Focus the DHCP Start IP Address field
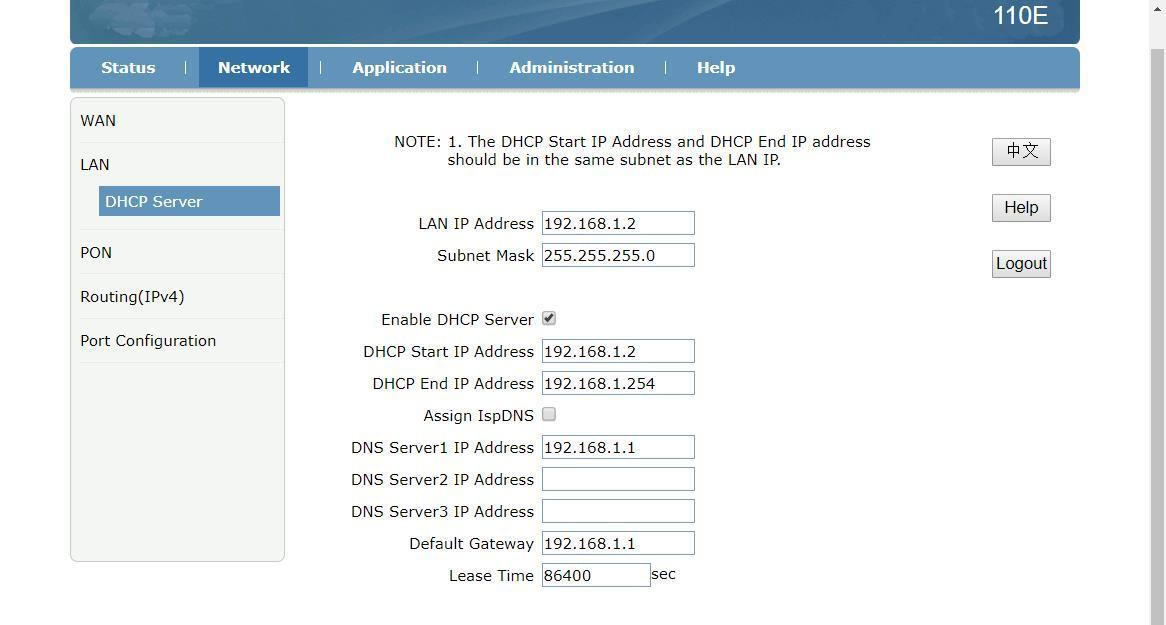 [x=618, y=351]
